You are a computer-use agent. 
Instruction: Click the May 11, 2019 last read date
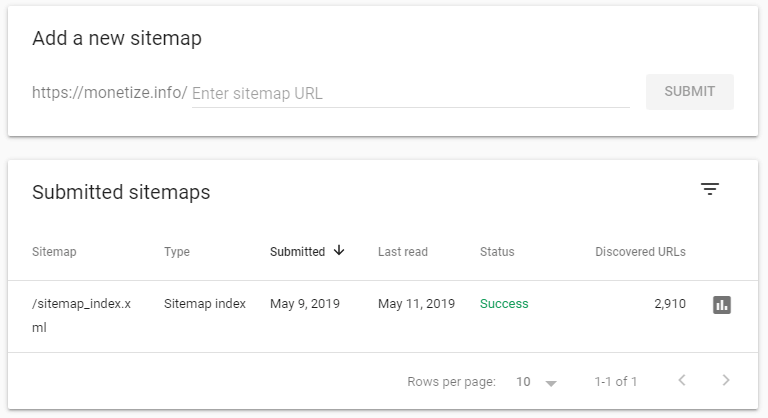(416, 304)
